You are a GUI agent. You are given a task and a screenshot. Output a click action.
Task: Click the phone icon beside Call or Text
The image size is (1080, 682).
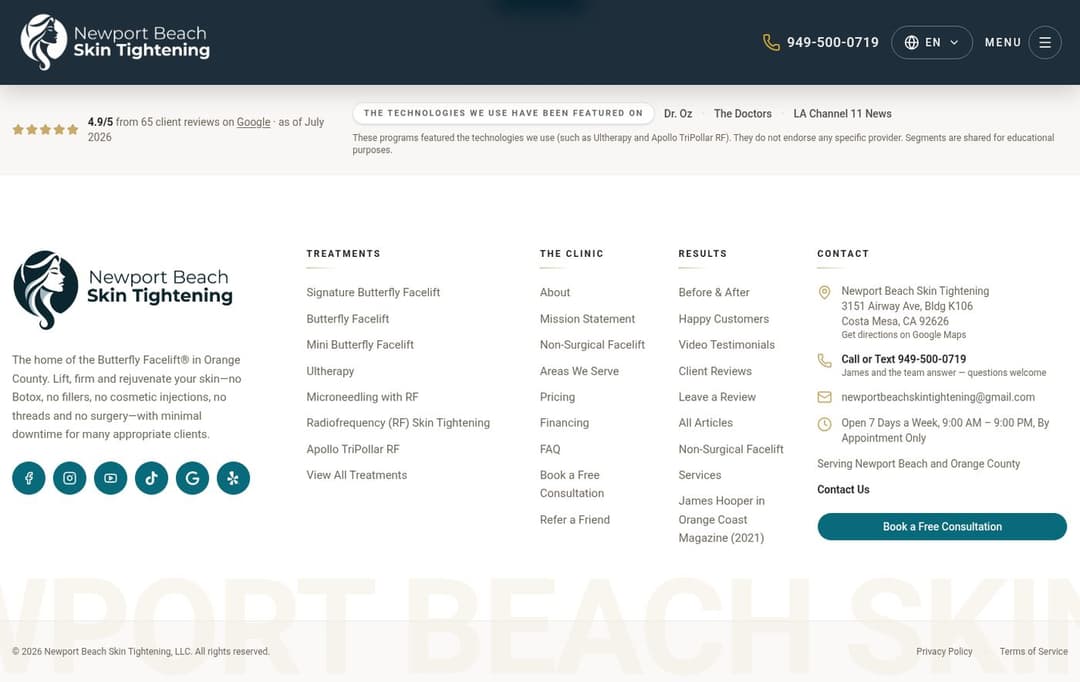pos(824,360)
